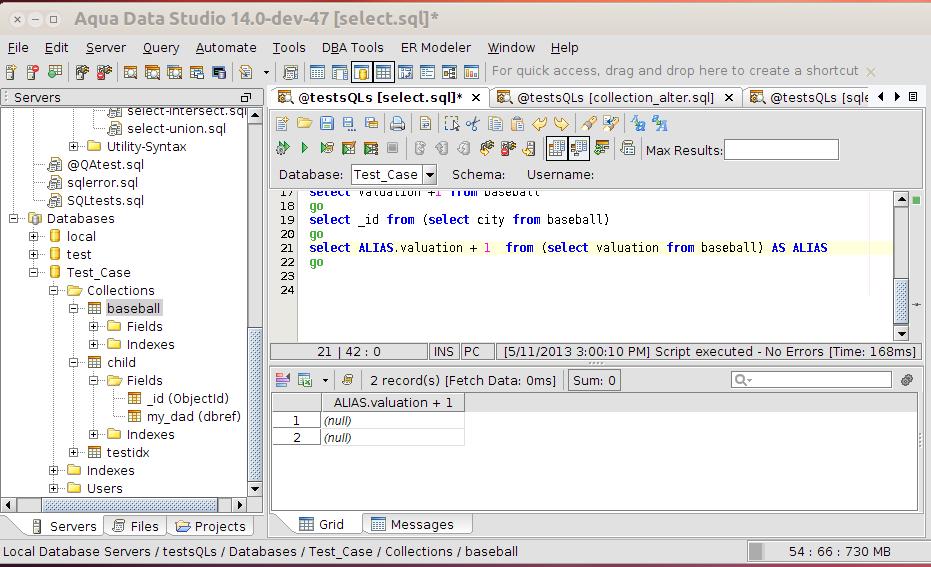Click the rectangular selection cursor icon
The width and height of the screenshot is (931, 567).
(451, 123)
